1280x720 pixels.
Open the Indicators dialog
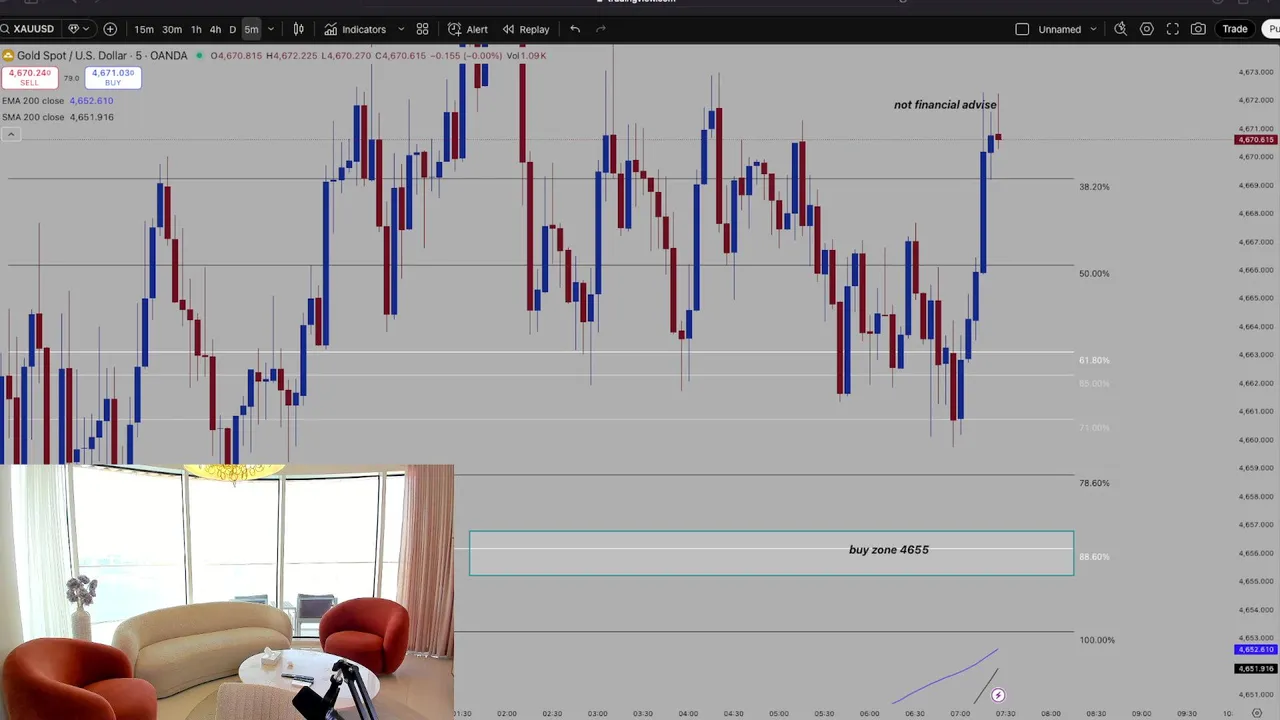tap(356, 29)
